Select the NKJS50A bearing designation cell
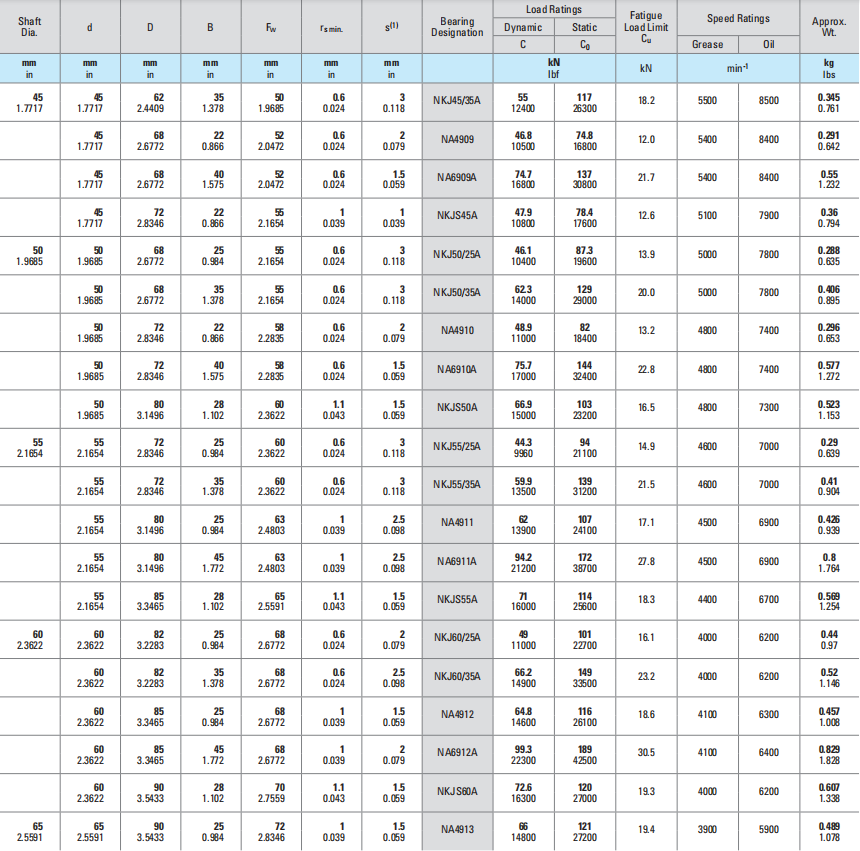860x851 pixels. (x=457, y=408)
